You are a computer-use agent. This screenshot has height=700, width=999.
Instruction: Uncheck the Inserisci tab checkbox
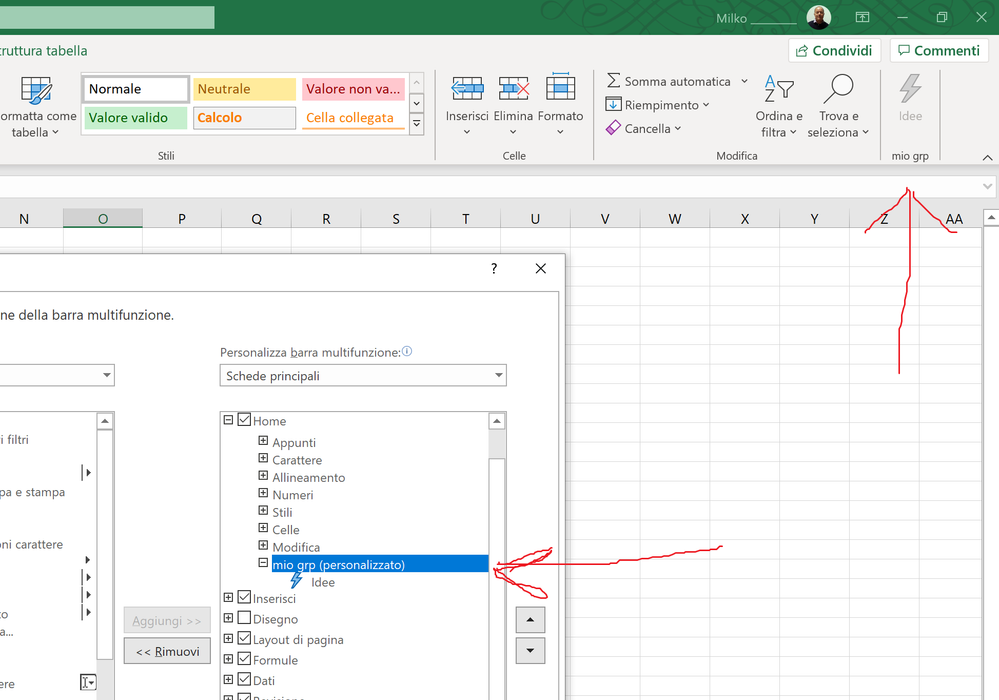tap(244, 598)
